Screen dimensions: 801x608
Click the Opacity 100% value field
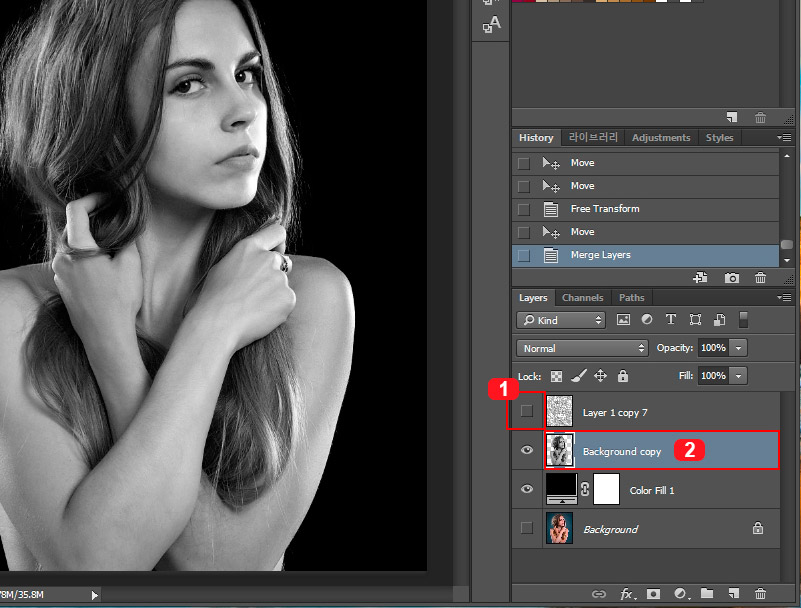coord(713,348)
